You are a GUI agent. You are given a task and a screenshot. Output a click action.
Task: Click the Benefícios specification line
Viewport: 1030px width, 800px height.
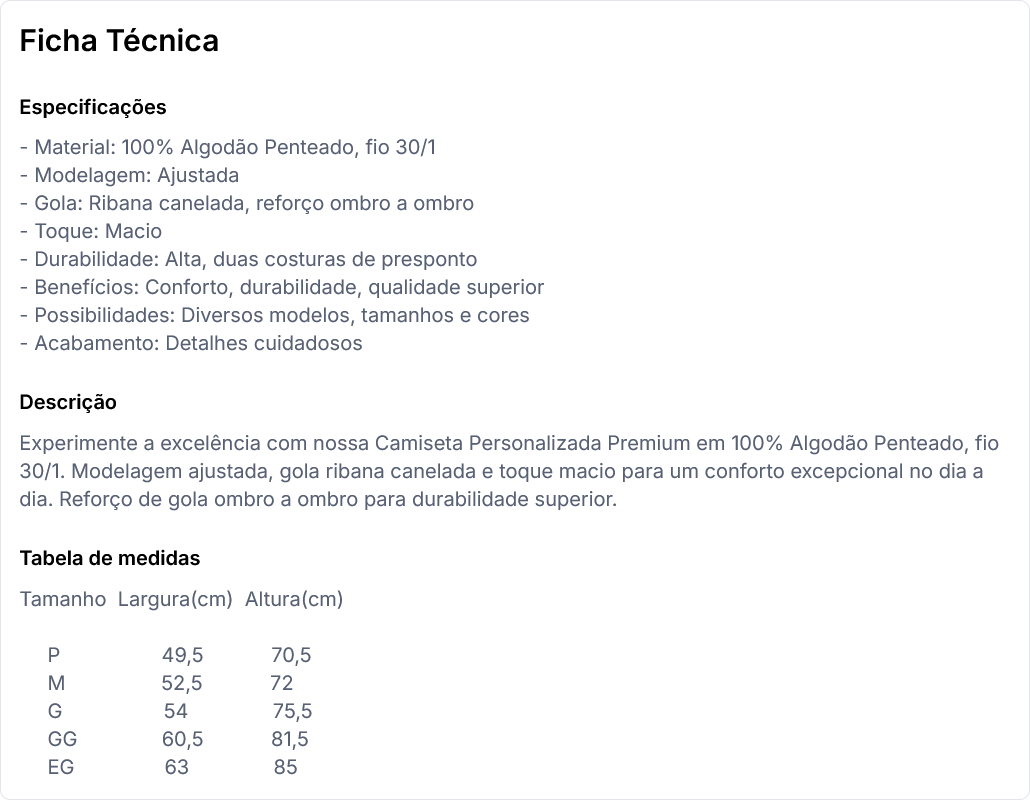tap(281, 288)
